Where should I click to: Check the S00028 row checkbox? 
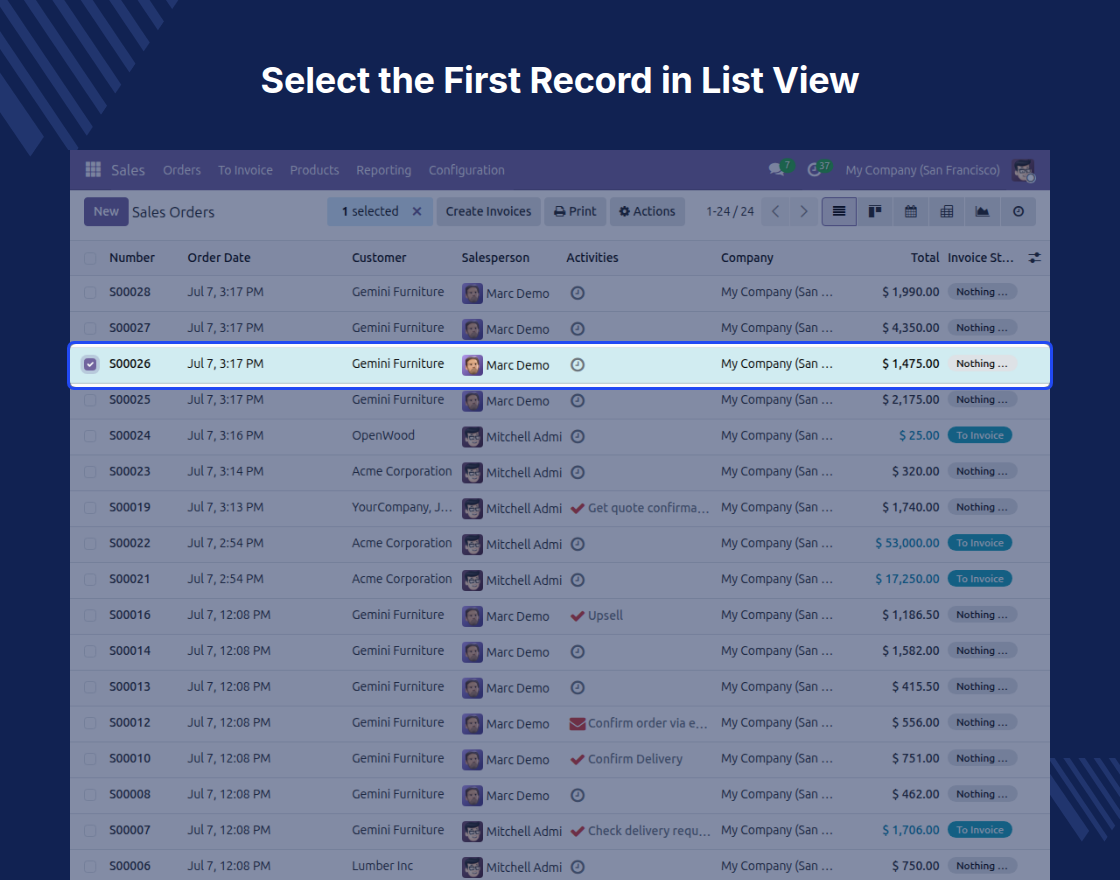[90, 292]
